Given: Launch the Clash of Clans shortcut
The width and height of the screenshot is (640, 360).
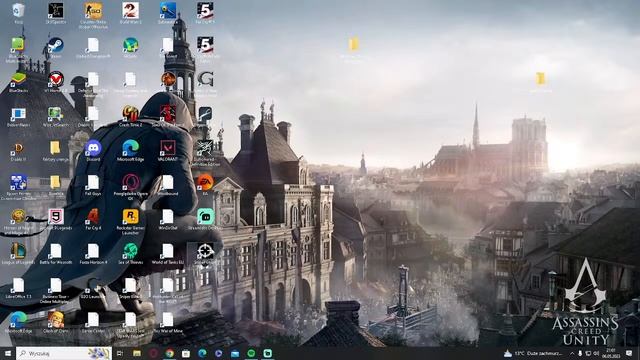Looking at the screenshot, I should pos(56,322).
